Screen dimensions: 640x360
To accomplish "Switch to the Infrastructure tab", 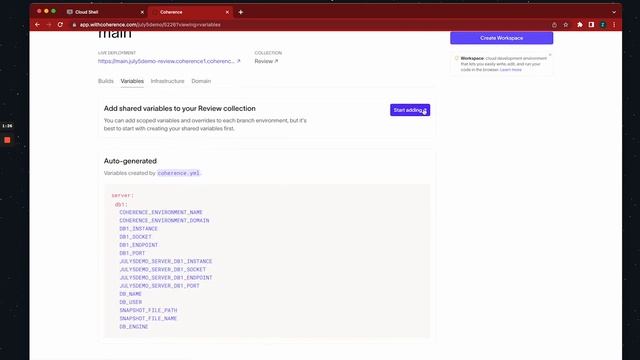I will click(x=167, y=81).
